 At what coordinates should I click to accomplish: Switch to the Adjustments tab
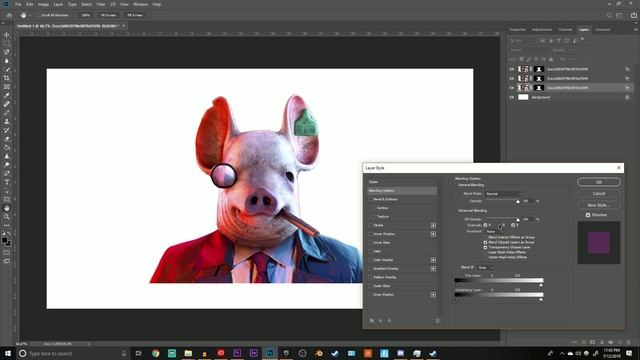click(x=542, y=30)
